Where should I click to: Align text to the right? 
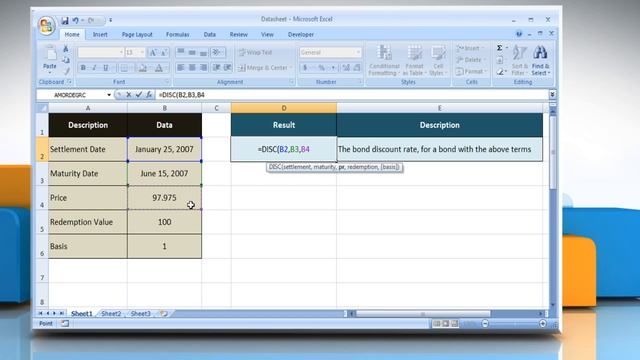203,68
